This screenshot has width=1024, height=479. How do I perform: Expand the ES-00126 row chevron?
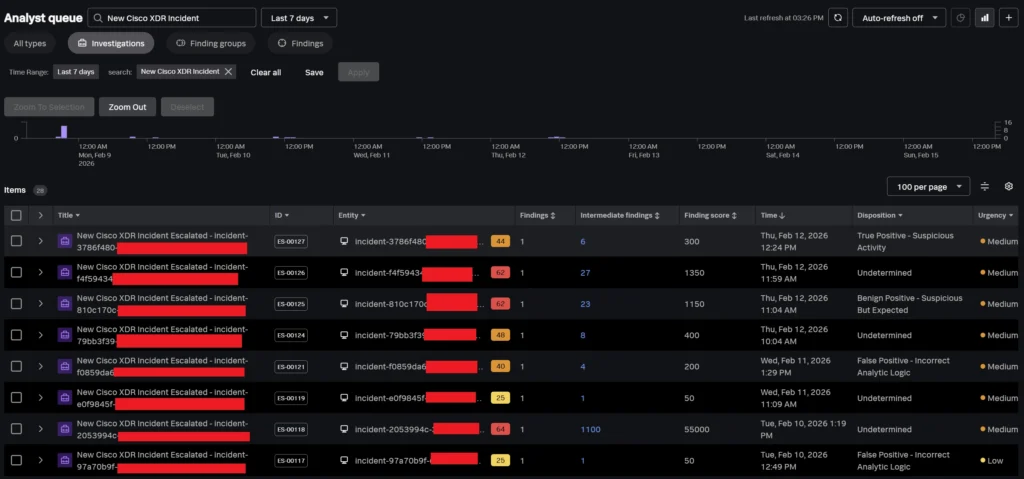coord(40,273)
